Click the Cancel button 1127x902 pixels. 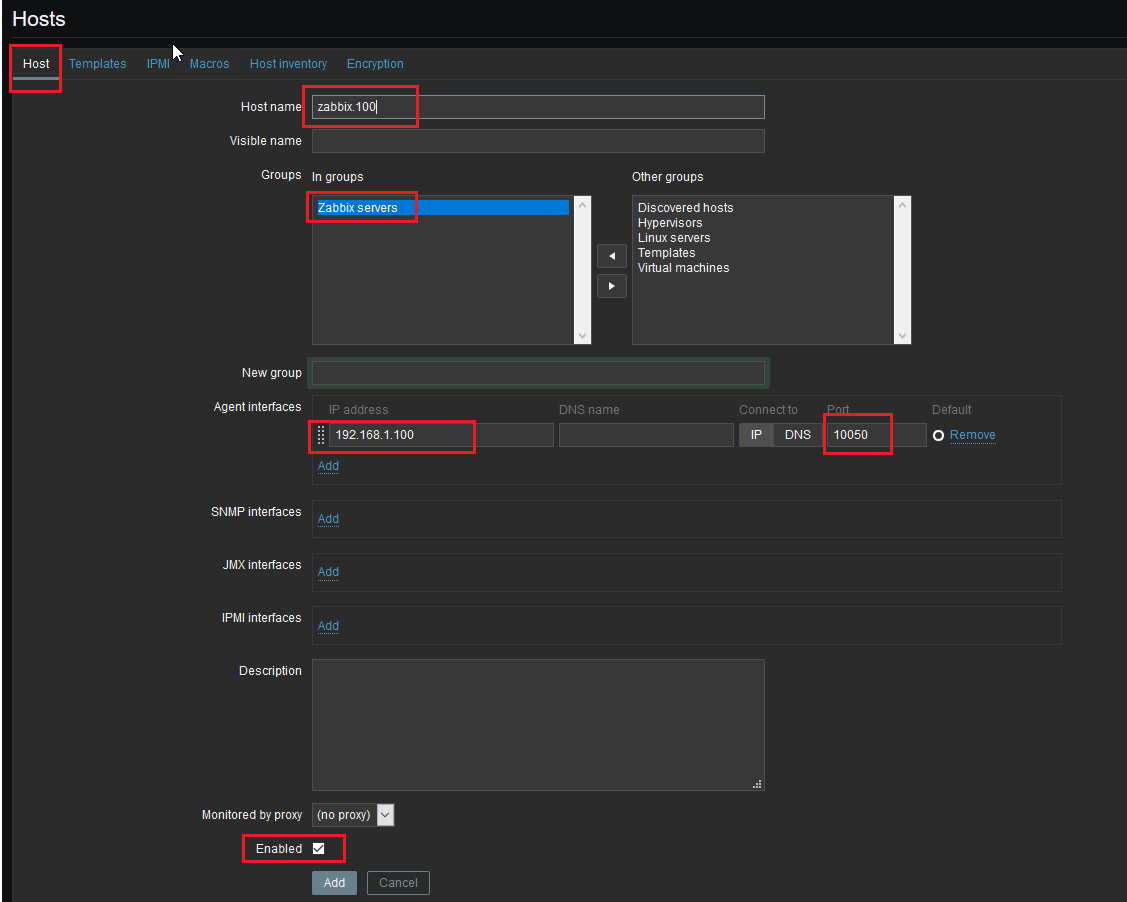point(398,883)
